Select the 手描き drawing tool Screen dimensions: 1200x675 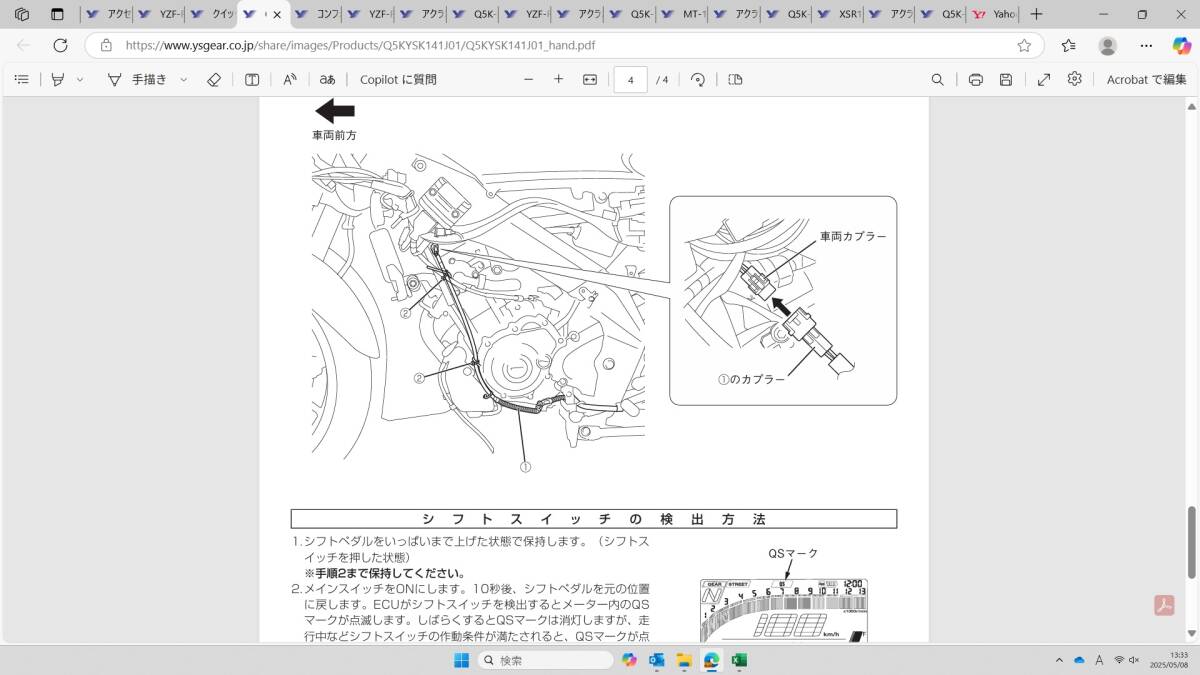pyautogui.click(x=140, y=79)
